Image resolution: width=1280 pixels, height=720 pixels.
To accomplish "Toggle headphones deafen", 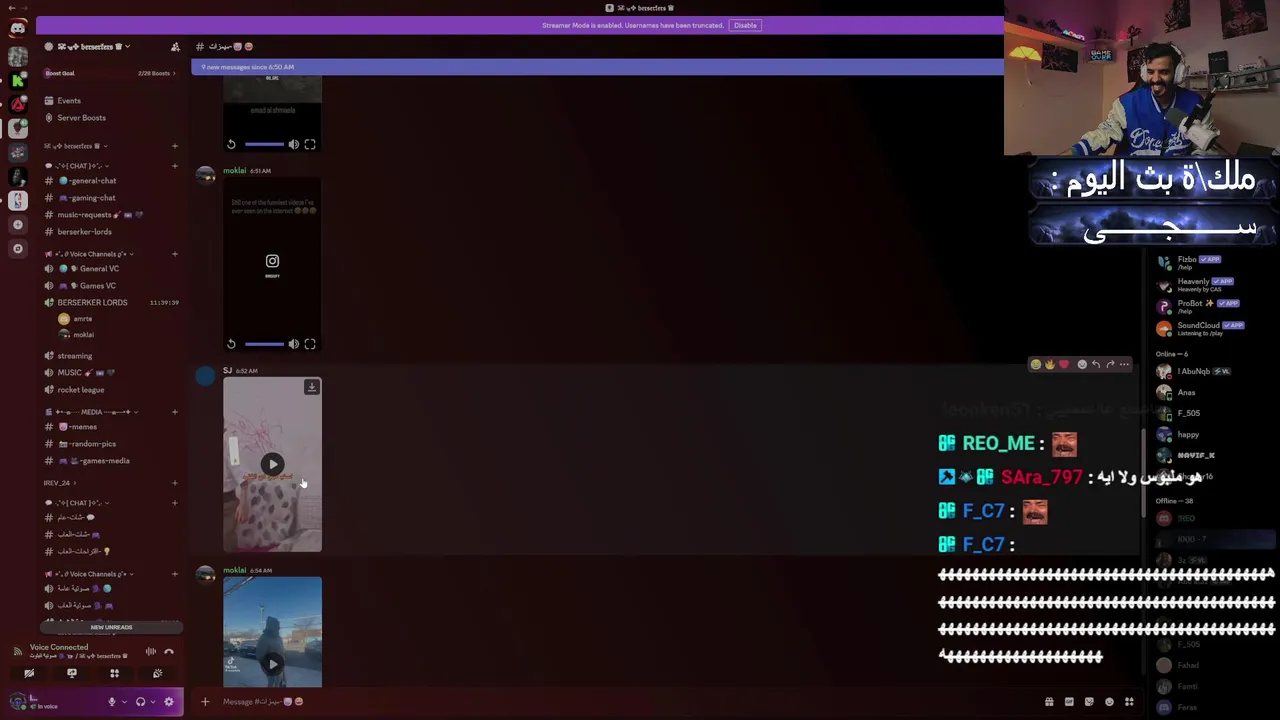I will point(140,702).
